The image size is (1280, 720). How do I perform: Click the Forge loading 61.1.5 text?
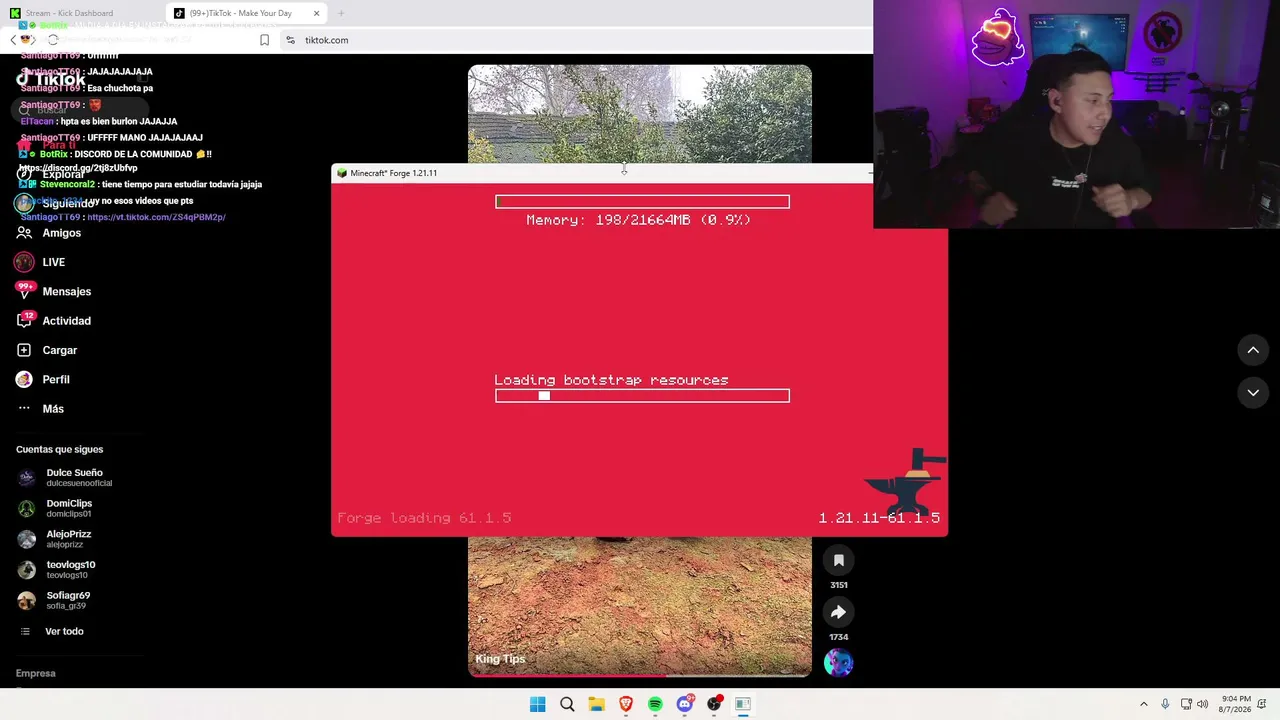tap(424, 518)
